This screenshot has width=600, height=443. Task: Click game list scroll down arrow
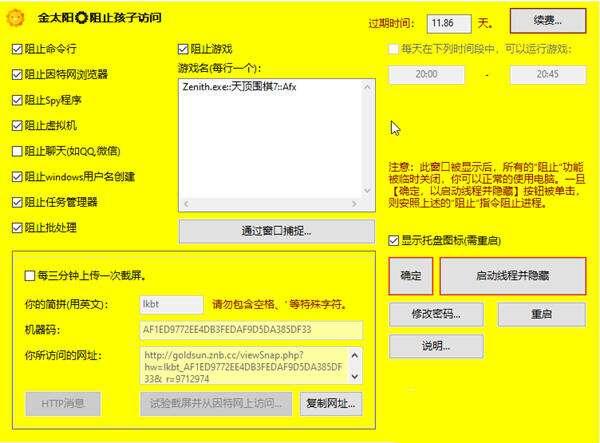[367, 190]
